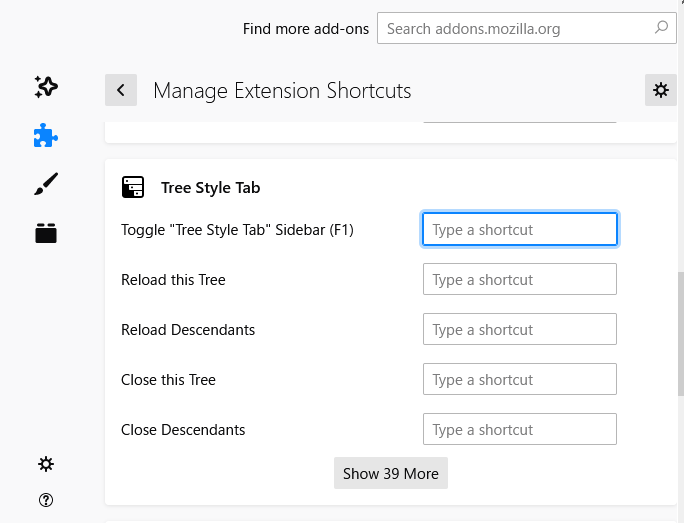684x523 pixels.
Task: Open the Plugins block icon
Action: point(46,233)
